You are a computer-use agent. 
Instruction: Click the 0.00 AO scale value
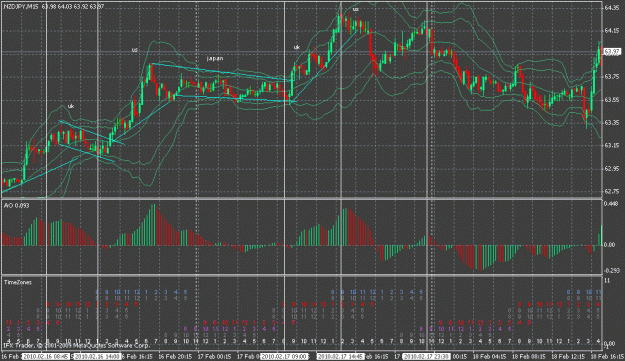(610, 245)
